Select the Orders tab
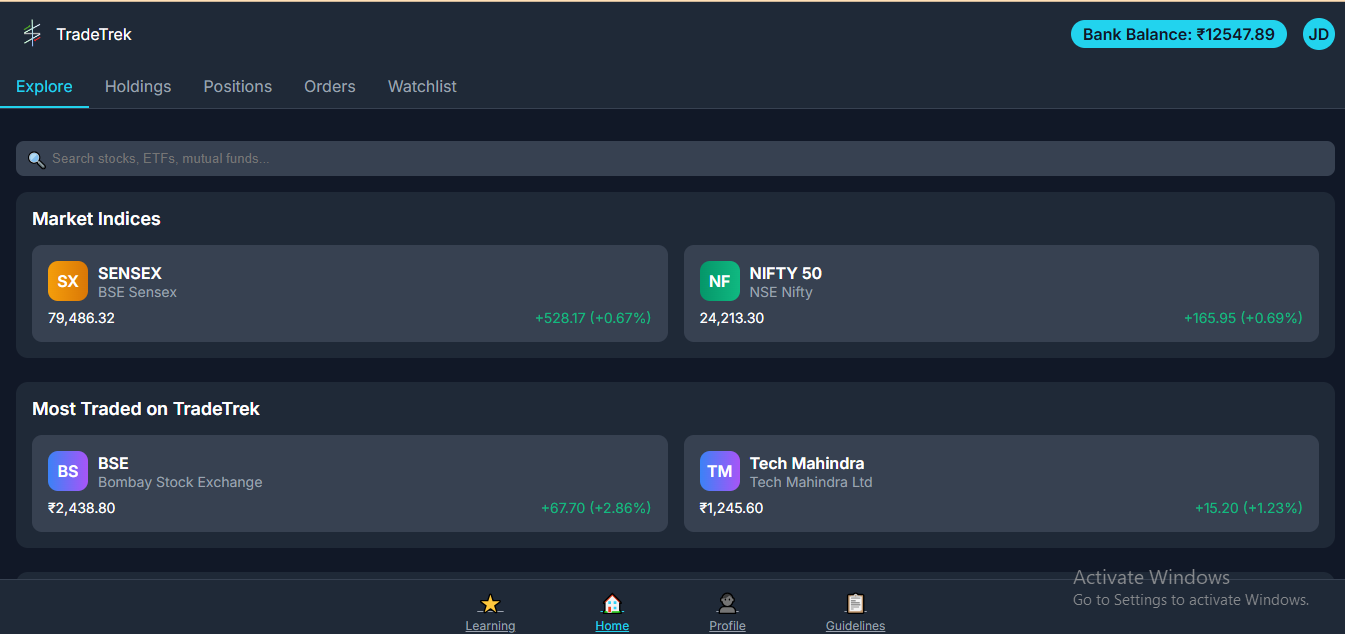Viewport: 1345px width, 634px height. pos(330,87)
